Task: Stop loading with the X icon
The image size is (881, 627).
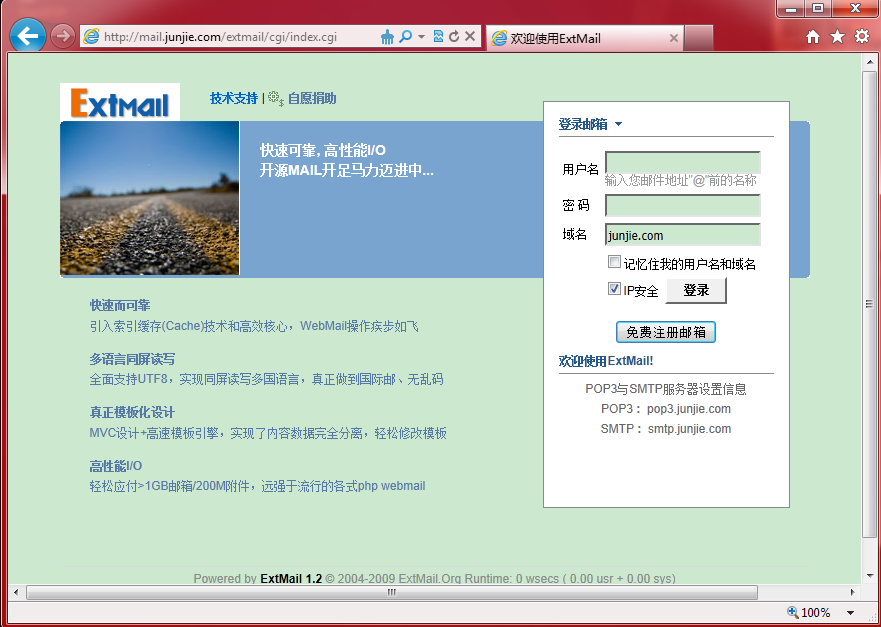Action: point(470,37)
